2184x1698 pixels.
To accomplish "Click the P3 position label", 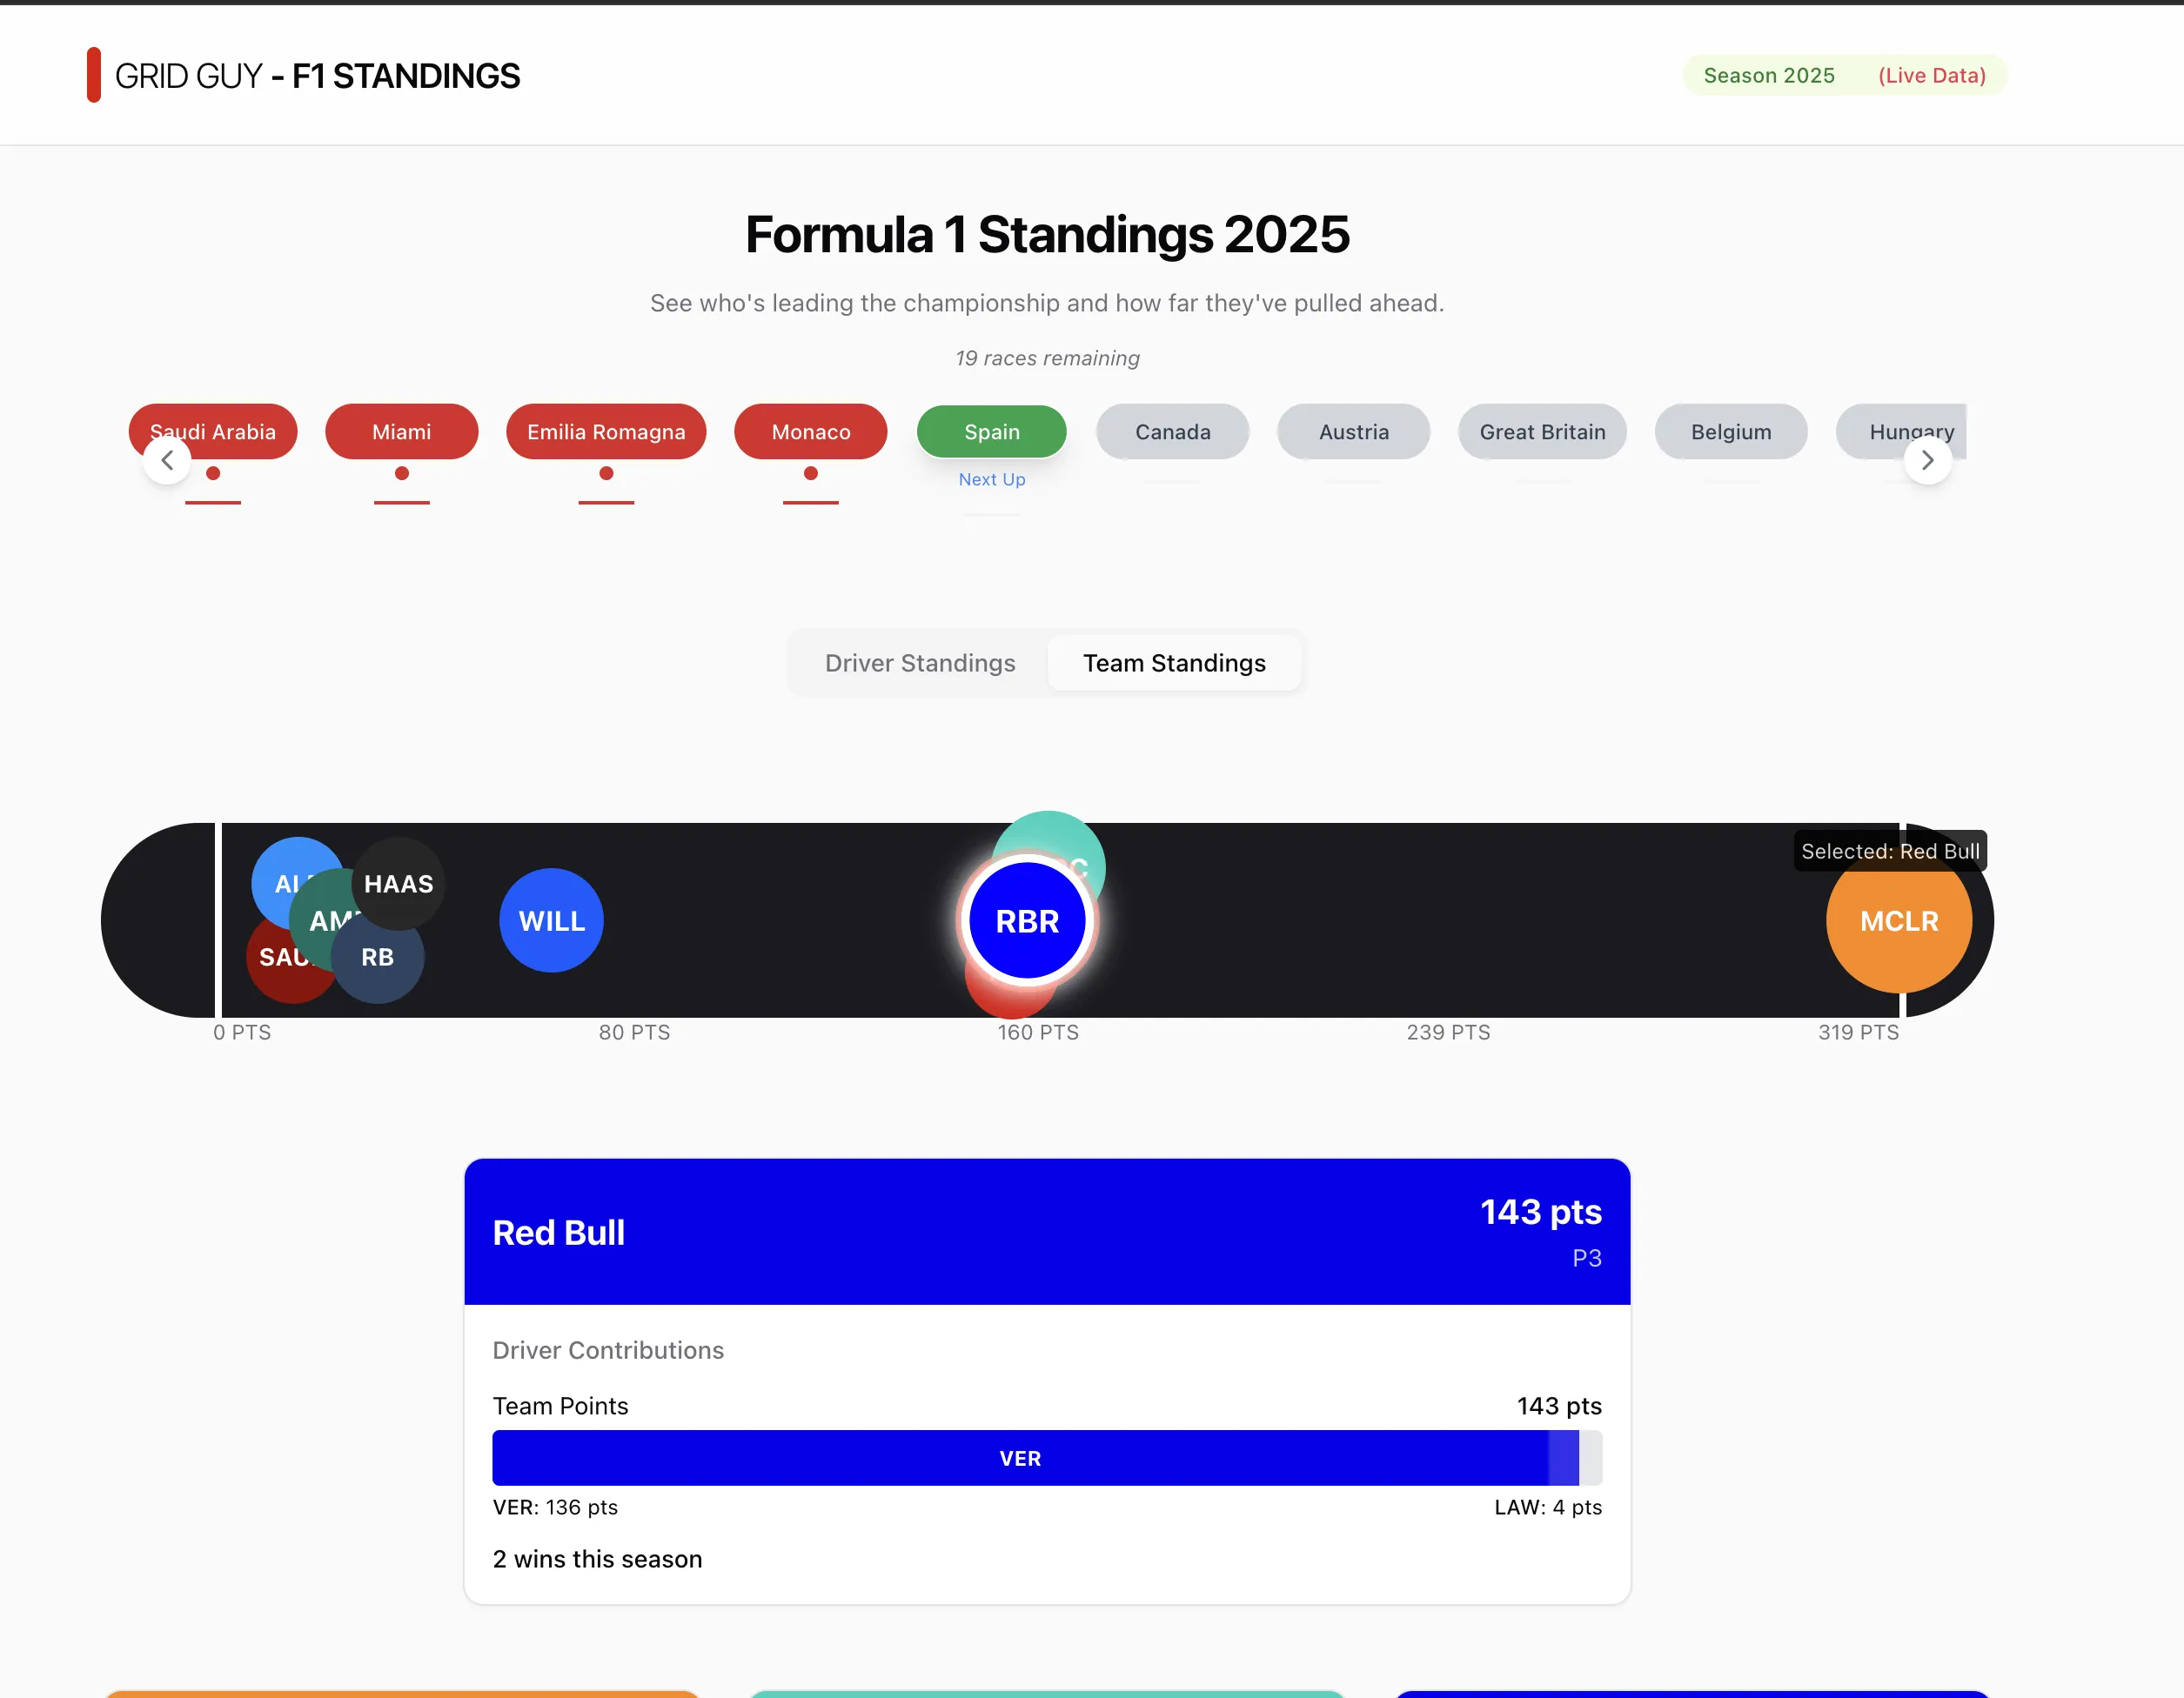I will point(1587,1258).
